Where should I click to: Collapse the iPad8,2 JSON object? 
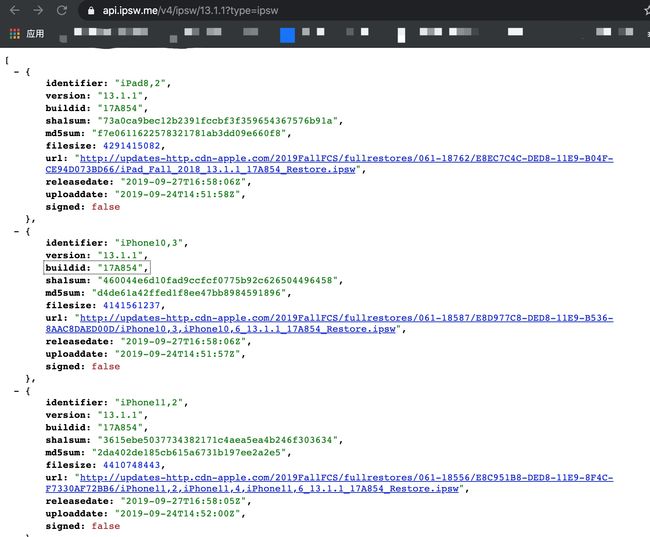point(17,72)
